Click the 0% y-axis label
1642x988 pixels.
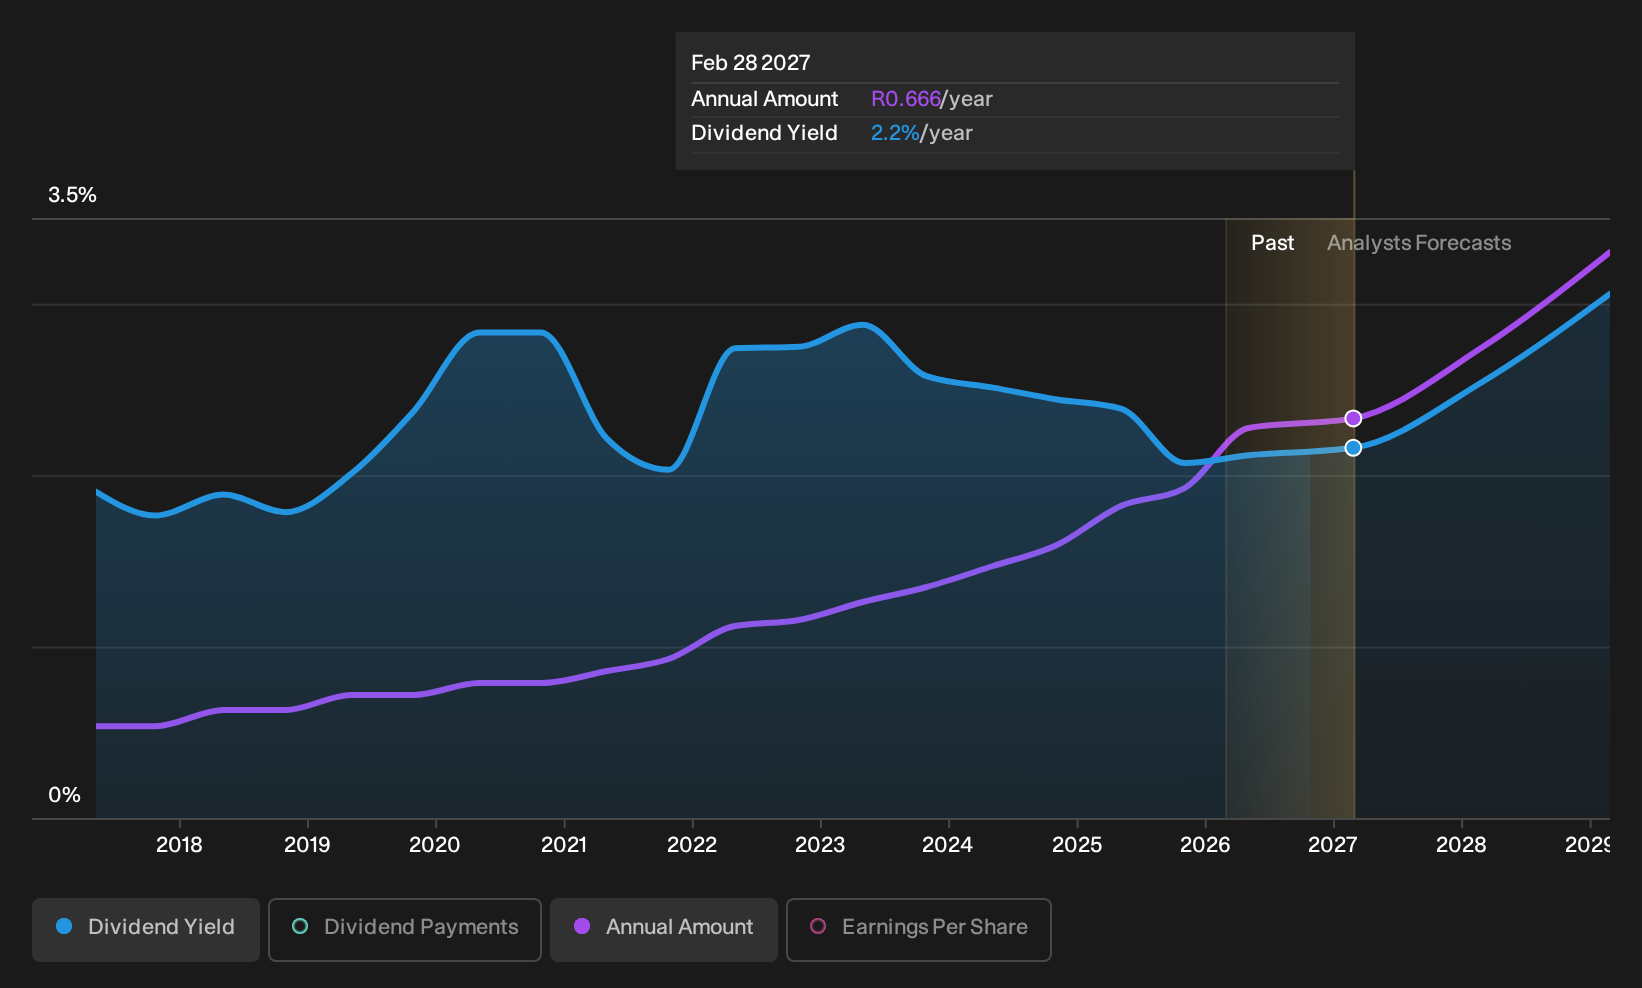(x=64, y=795)
